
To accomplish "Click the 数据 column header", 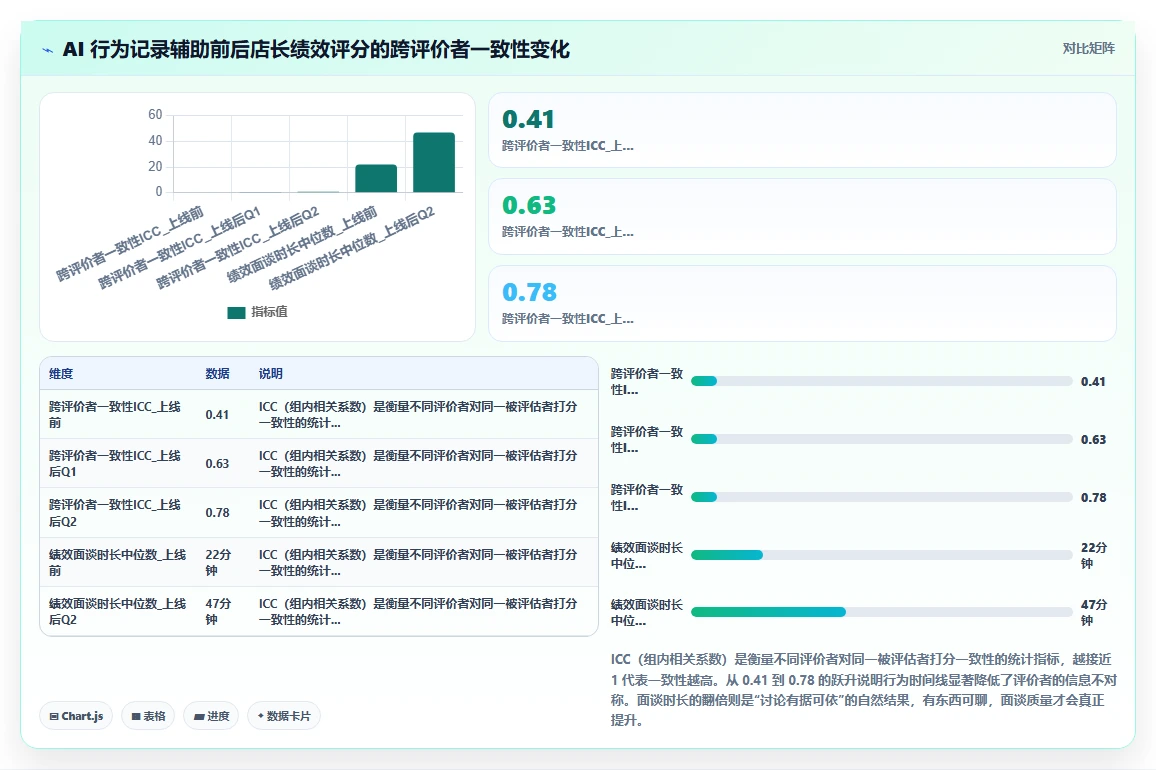I will click(217, 374).
